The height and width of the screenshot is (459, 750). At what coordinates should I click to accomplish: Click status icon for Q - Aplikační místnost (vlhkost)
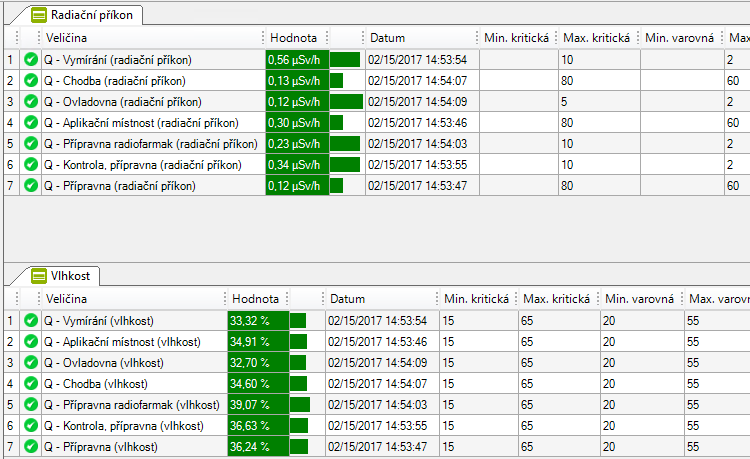coord(31,342)
